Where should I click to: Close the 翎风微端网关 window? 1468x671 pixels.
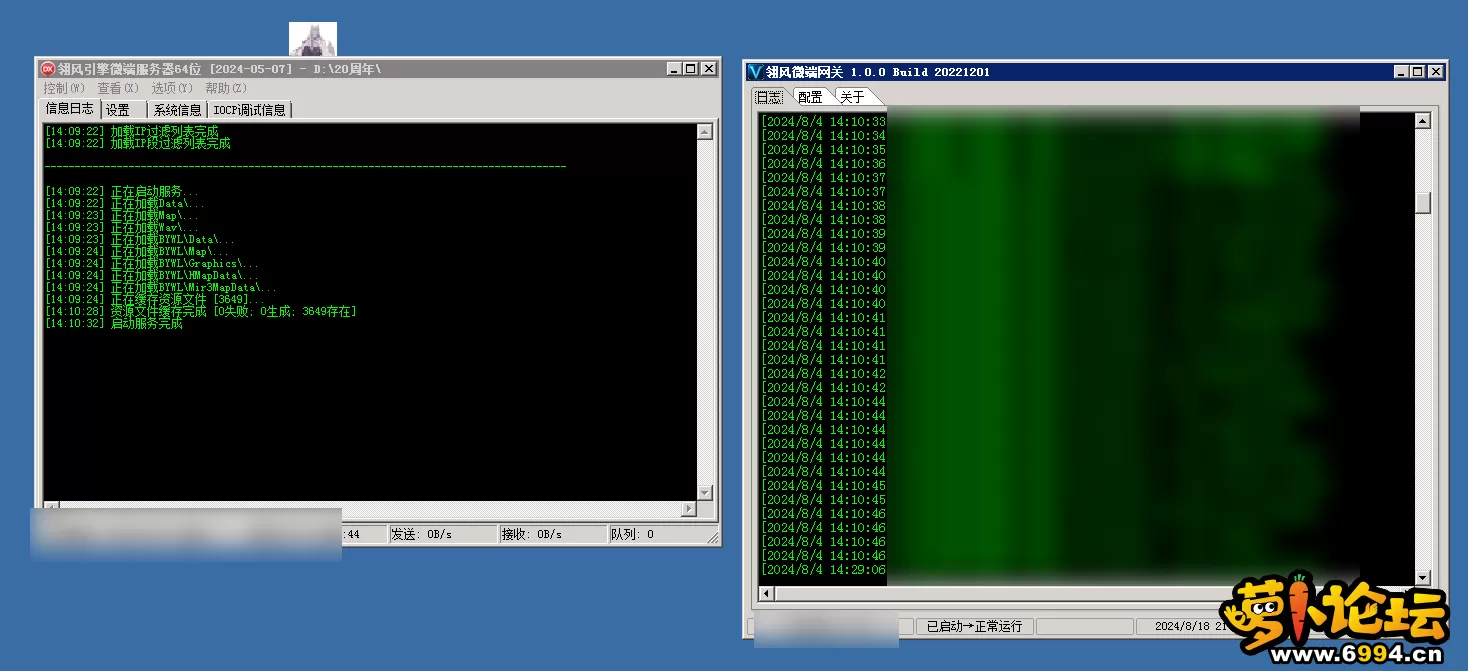(1436, 72)
